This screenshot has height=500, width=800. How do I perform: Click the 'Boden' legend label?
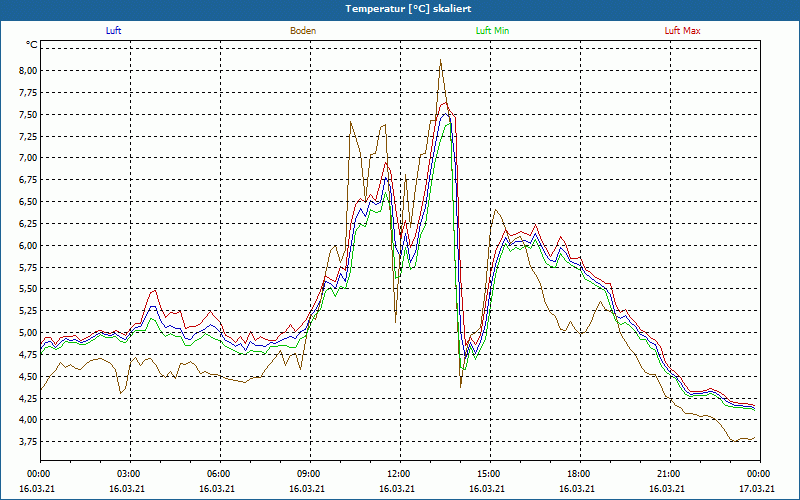(x=303, y=31)
